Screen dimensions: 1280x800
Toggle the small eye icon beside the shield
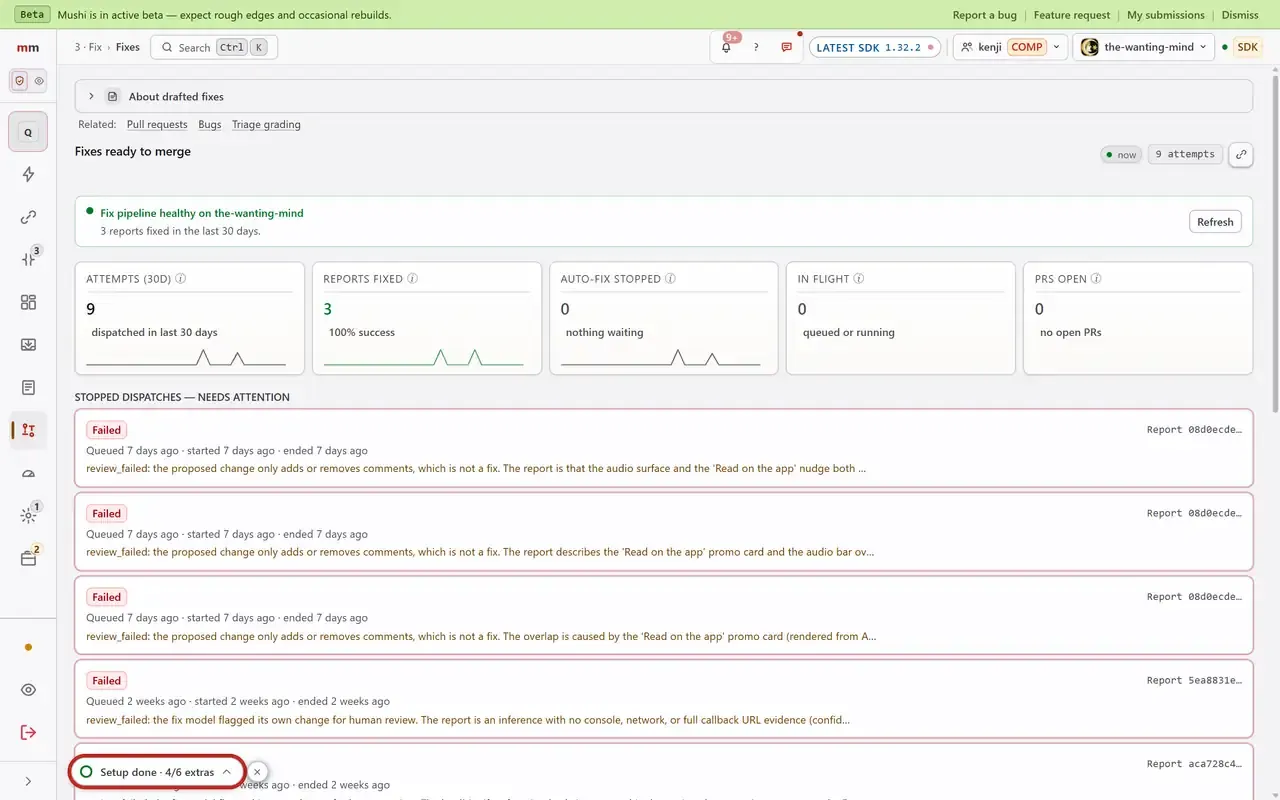click(39, 81)
